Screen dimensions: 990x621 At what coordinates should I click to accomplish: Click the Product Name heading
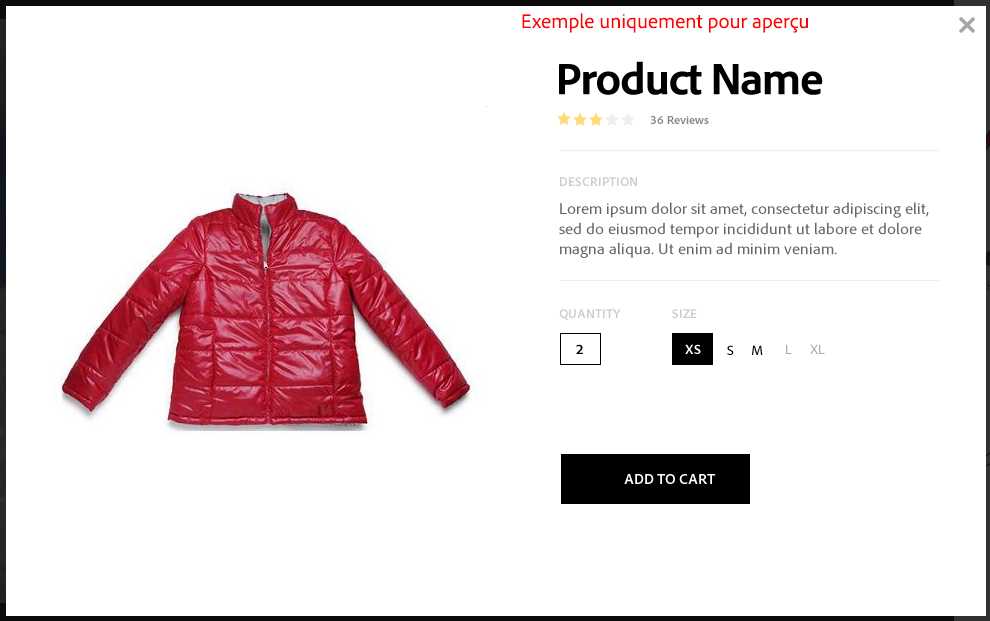tap(689, 80)
